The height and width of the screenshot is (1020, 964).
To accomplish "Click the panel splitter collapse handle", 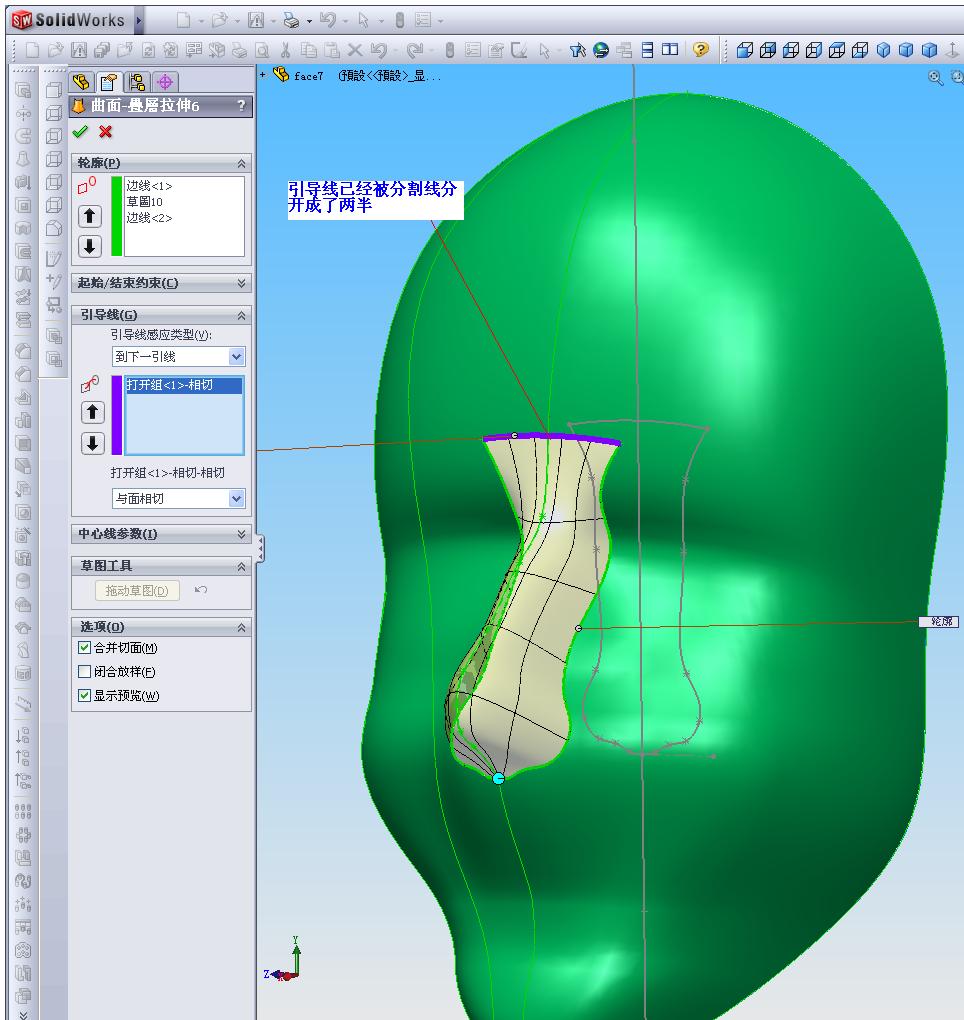I will pos(260,548).
